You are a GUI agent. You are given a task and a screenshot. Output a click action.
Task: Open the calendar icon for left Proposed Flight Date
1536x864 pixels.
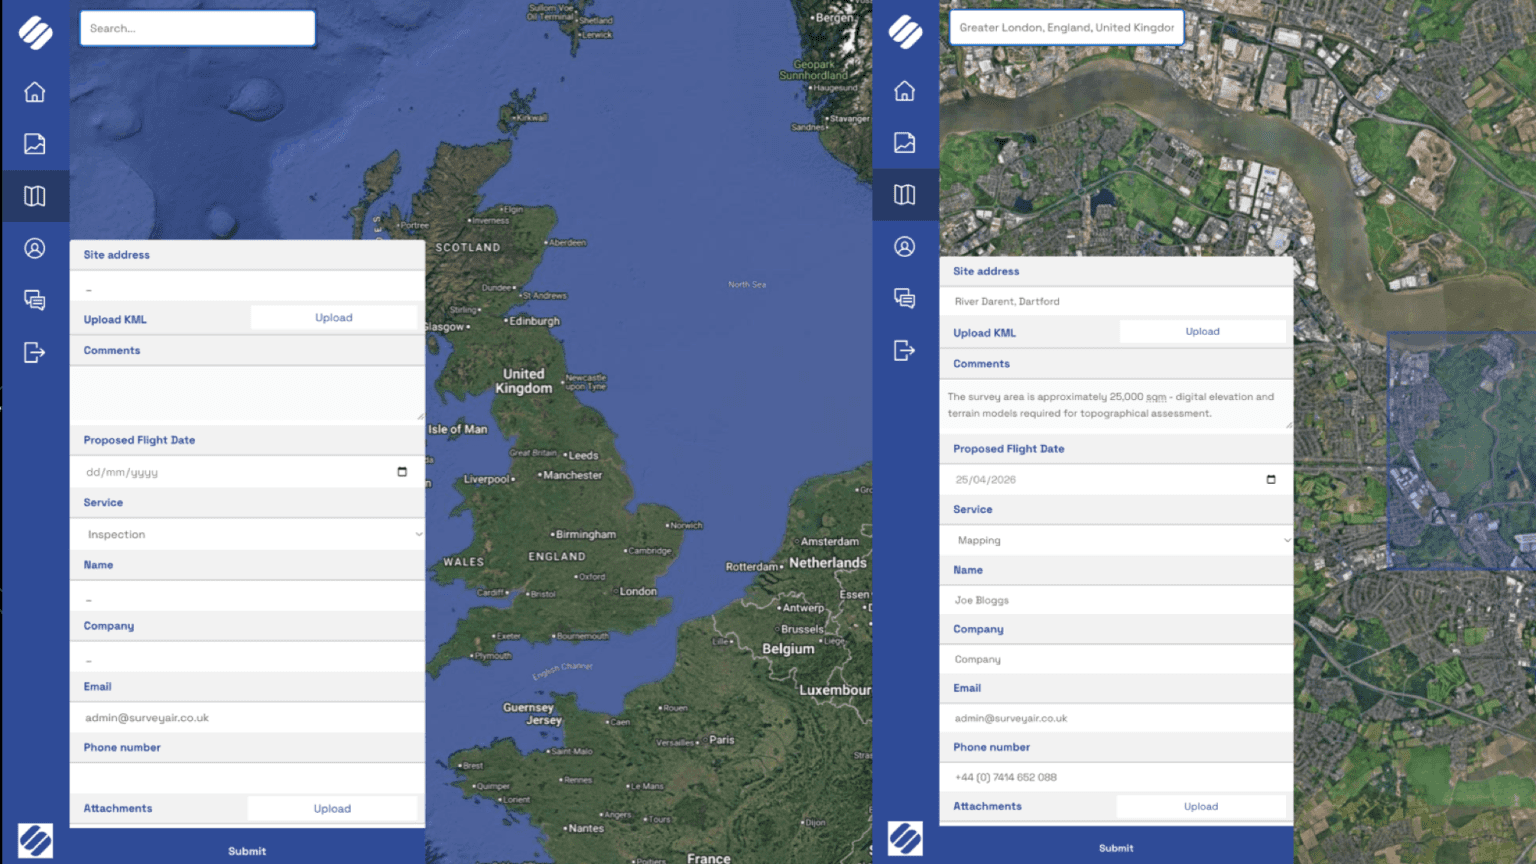(x=402, y=471)
